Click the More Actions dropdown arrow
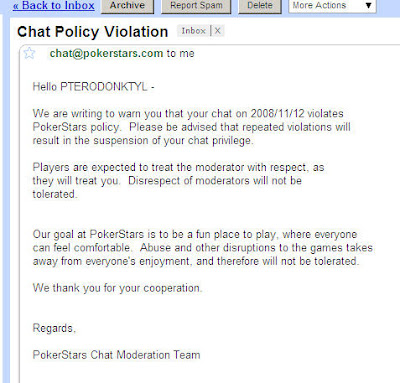 click(368, 6)
